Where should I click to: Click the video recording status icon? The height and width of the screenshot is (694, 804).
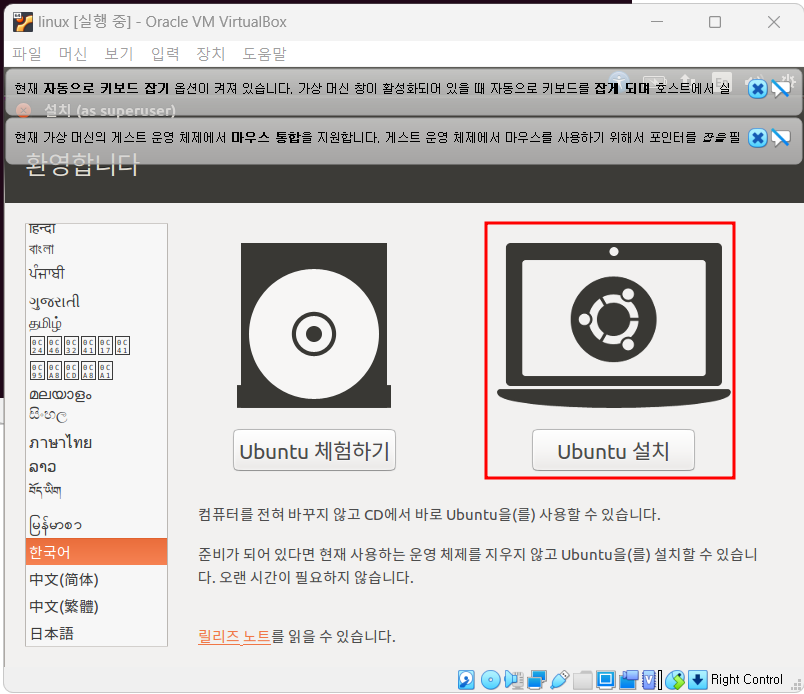pos(629,680)
